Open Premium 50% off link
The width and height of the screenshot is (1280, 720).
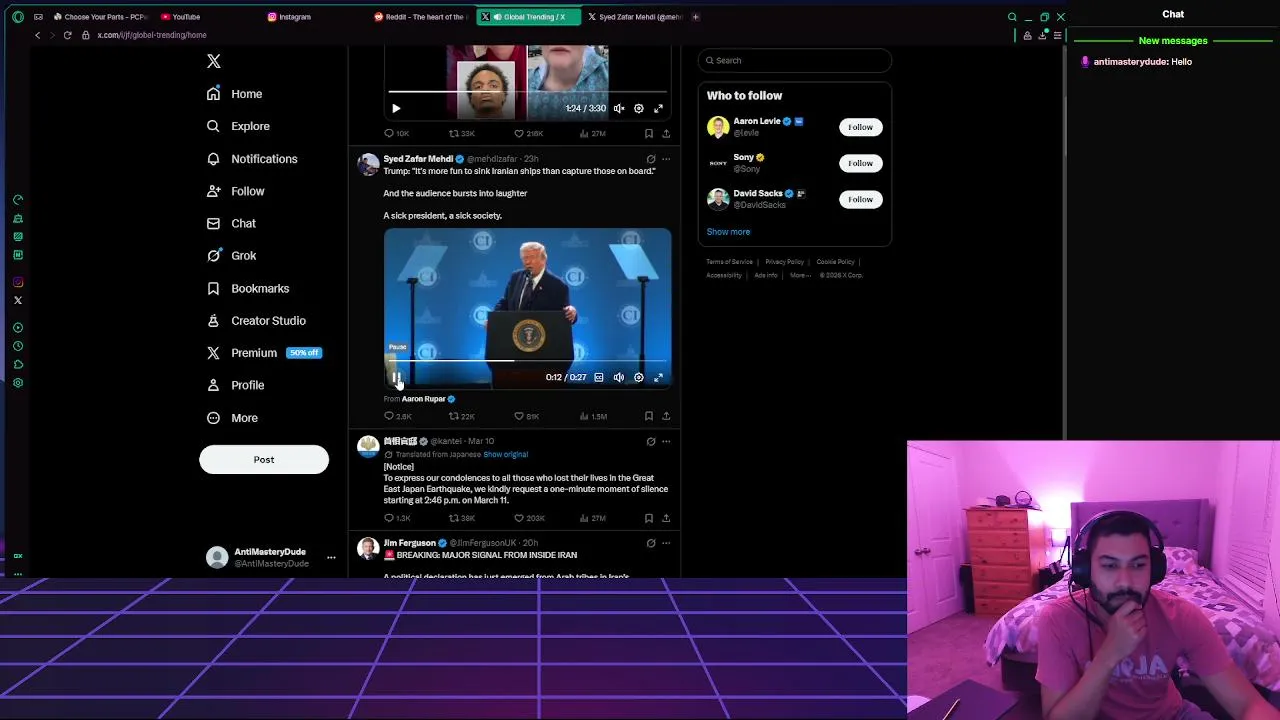coord(264,353)
